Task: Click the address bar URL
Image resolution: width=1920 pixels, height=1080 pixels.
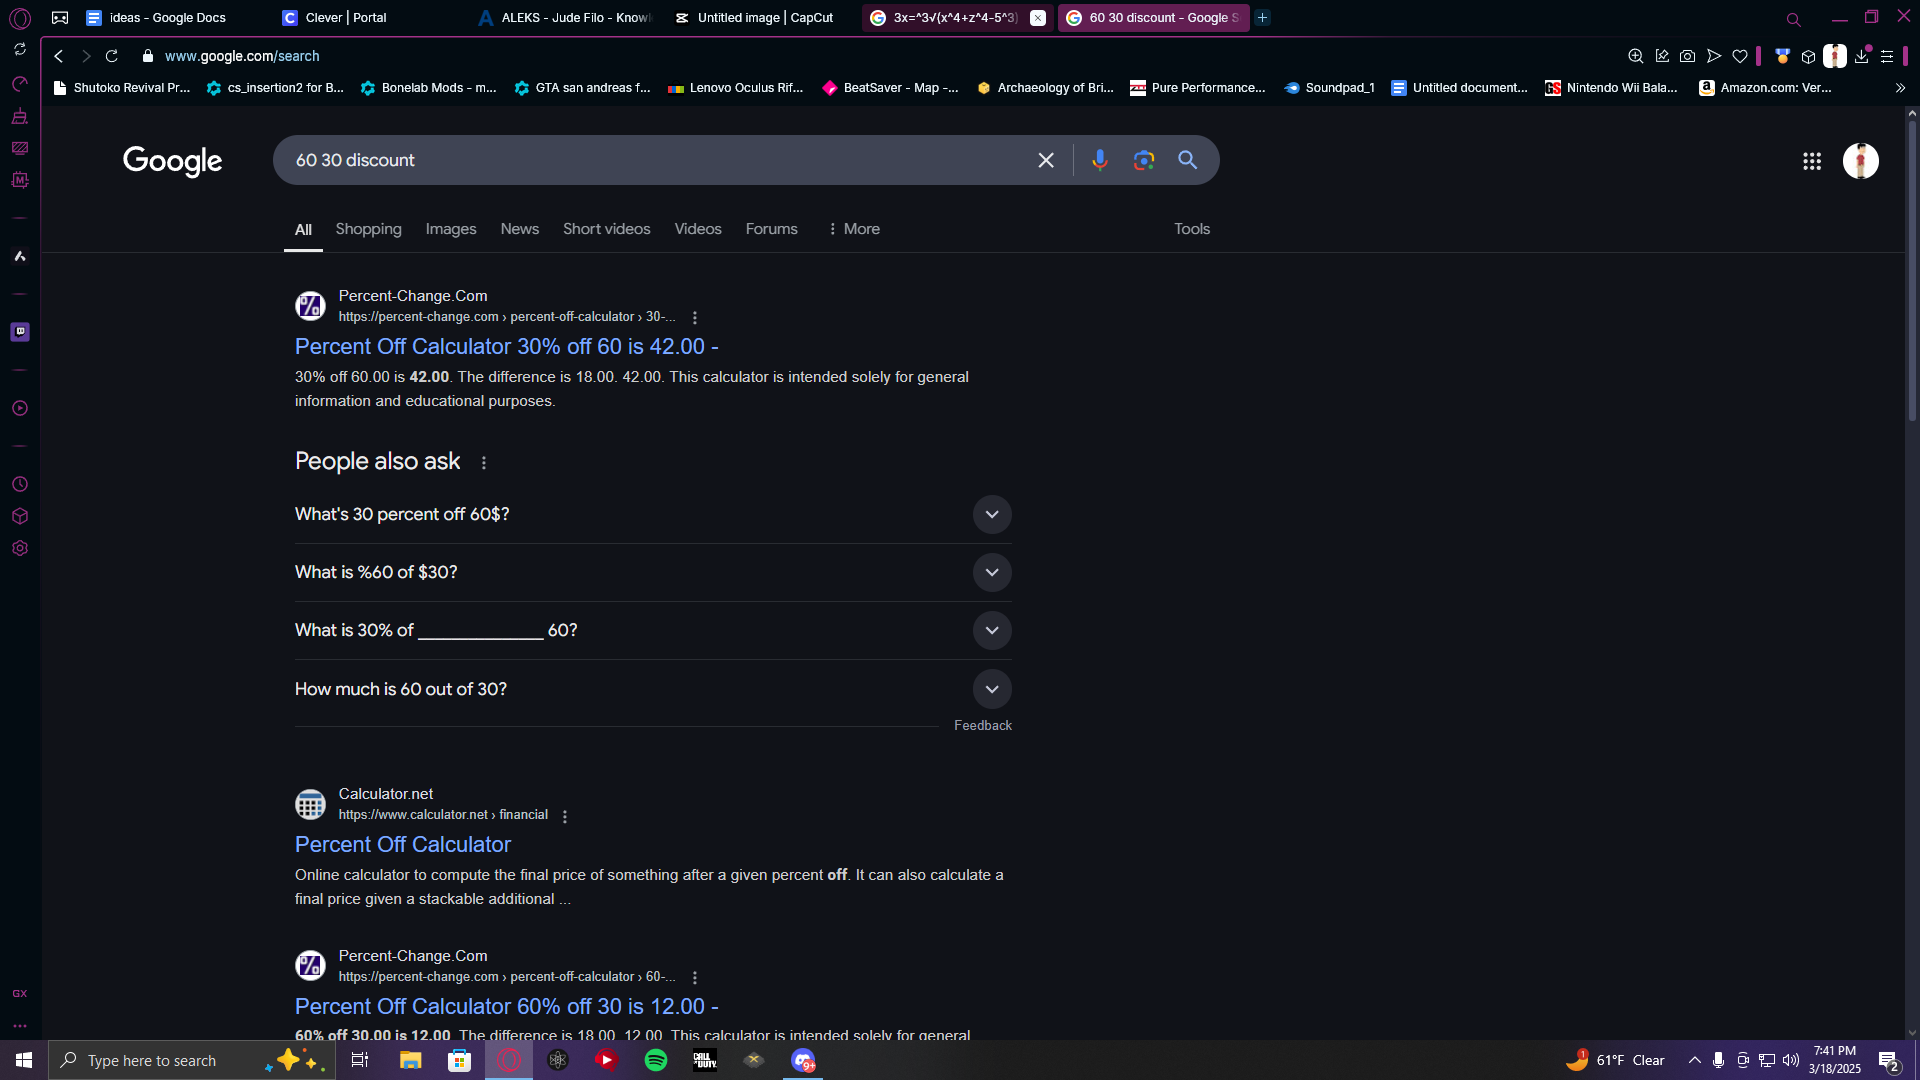Action: [x=242, y=56]
